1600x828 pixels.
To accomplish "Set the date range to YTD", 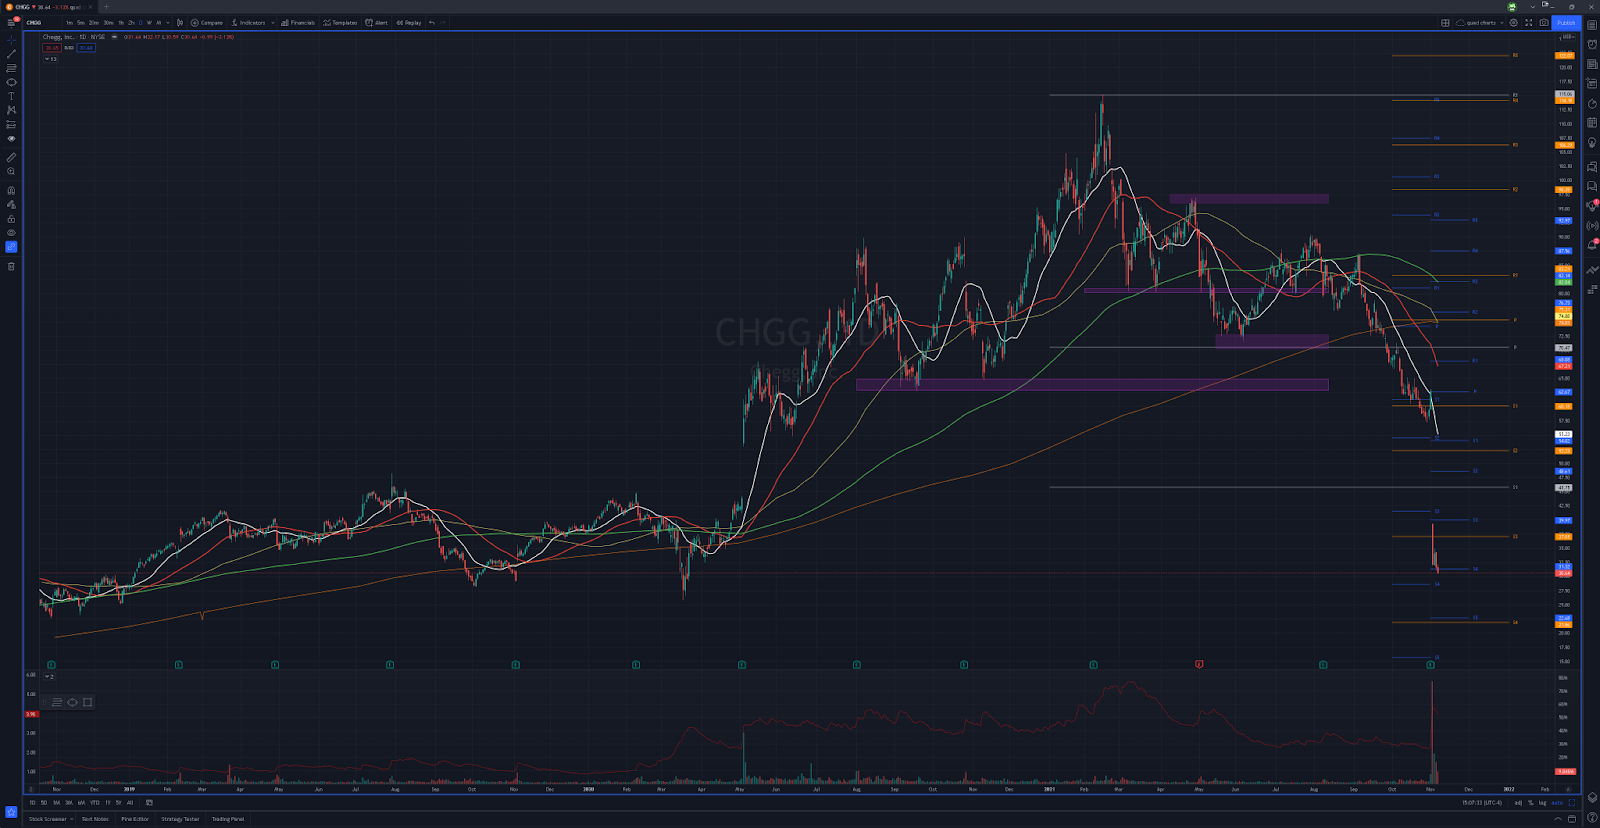I will pyautogui.click(x=95, y=802).
